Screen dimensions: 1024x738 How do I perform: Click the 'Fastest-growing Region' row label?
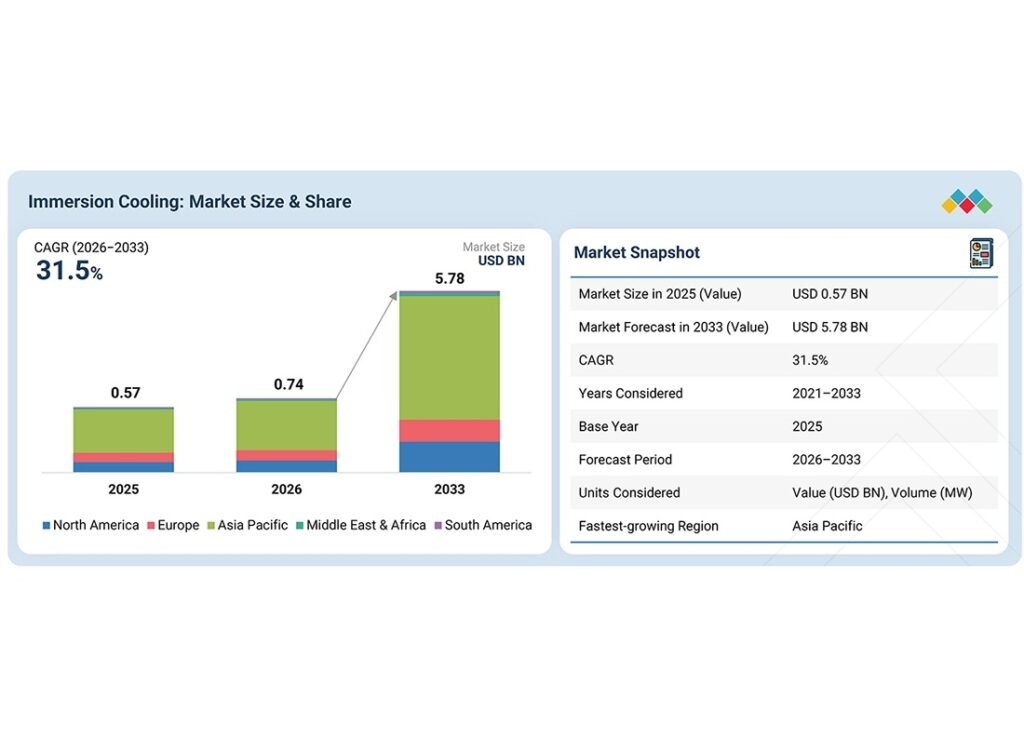[648, 526]
